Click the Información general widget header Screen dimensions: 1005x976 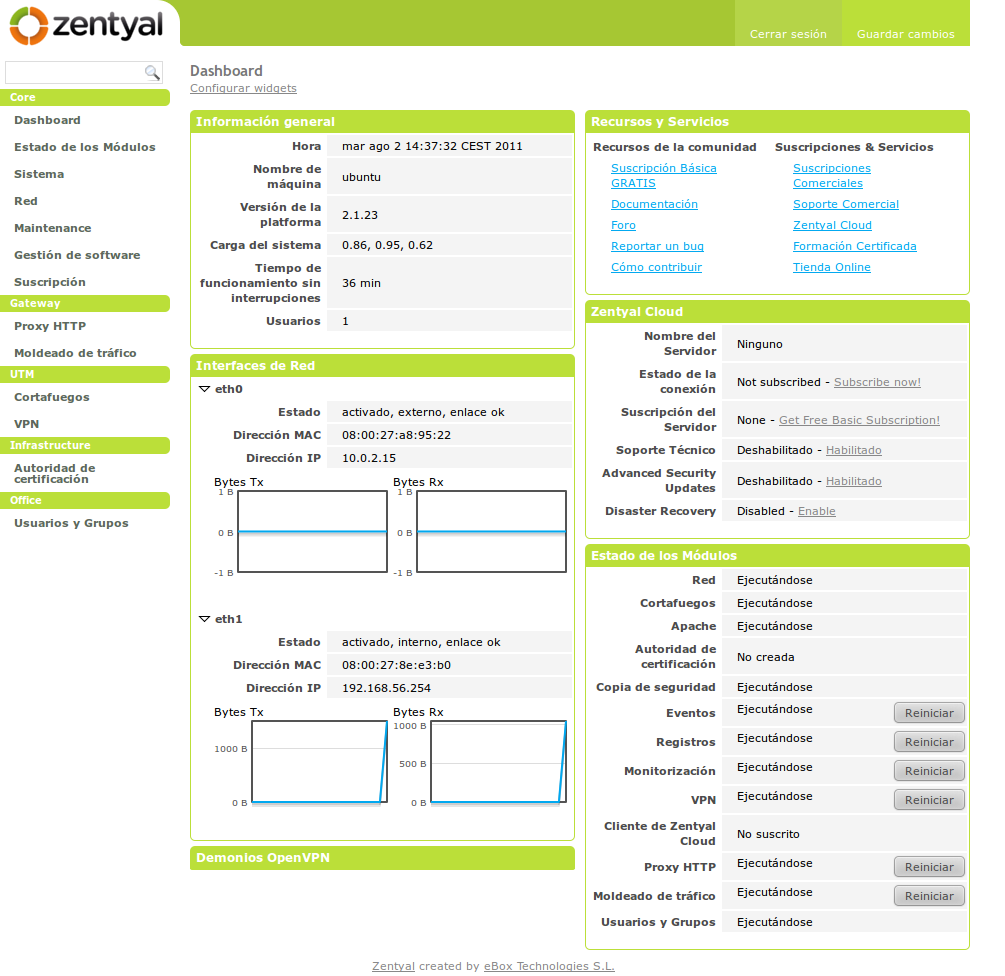coord(382,122)
